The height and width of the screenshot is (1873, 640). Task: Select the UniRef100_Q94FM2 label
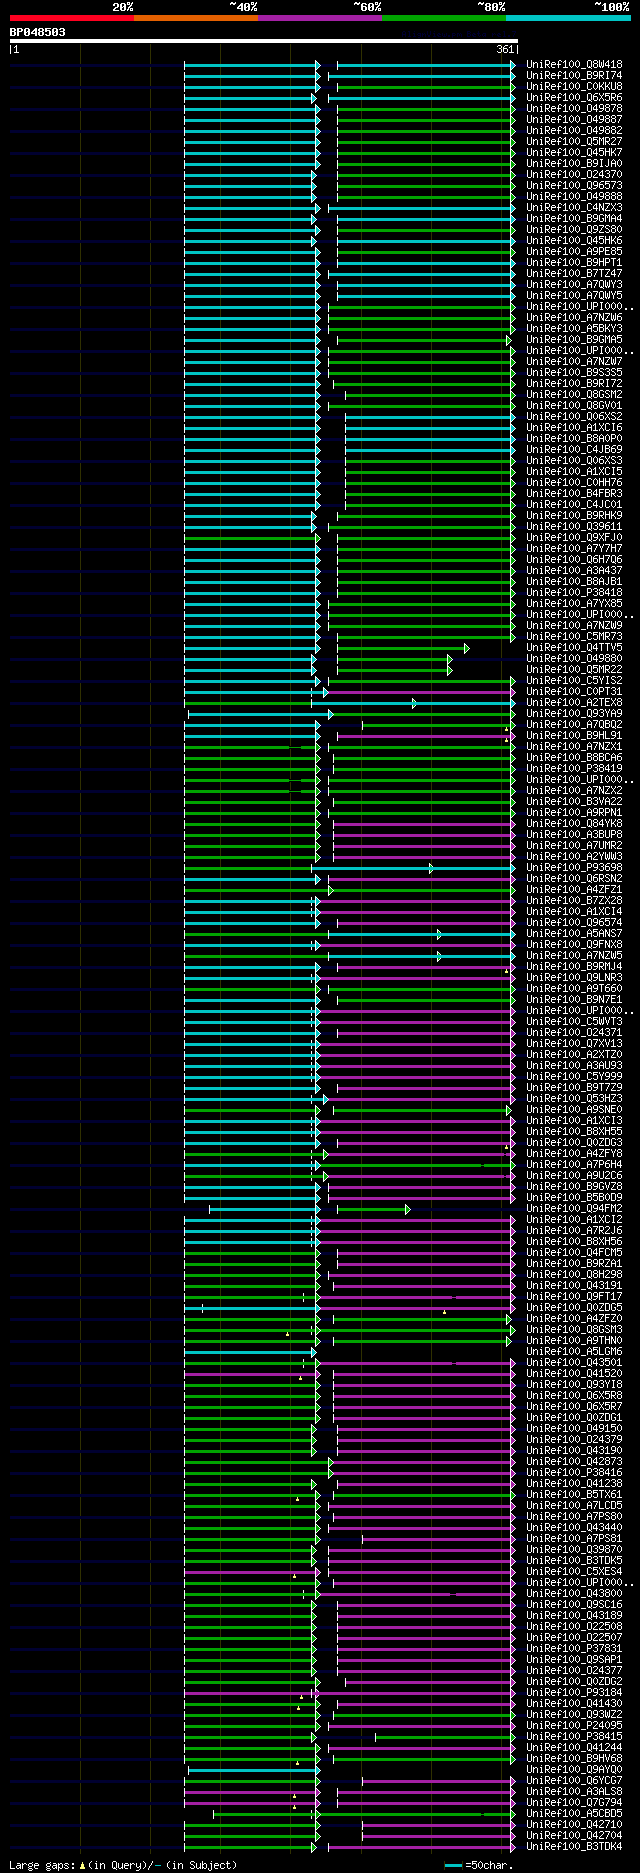574,1209
